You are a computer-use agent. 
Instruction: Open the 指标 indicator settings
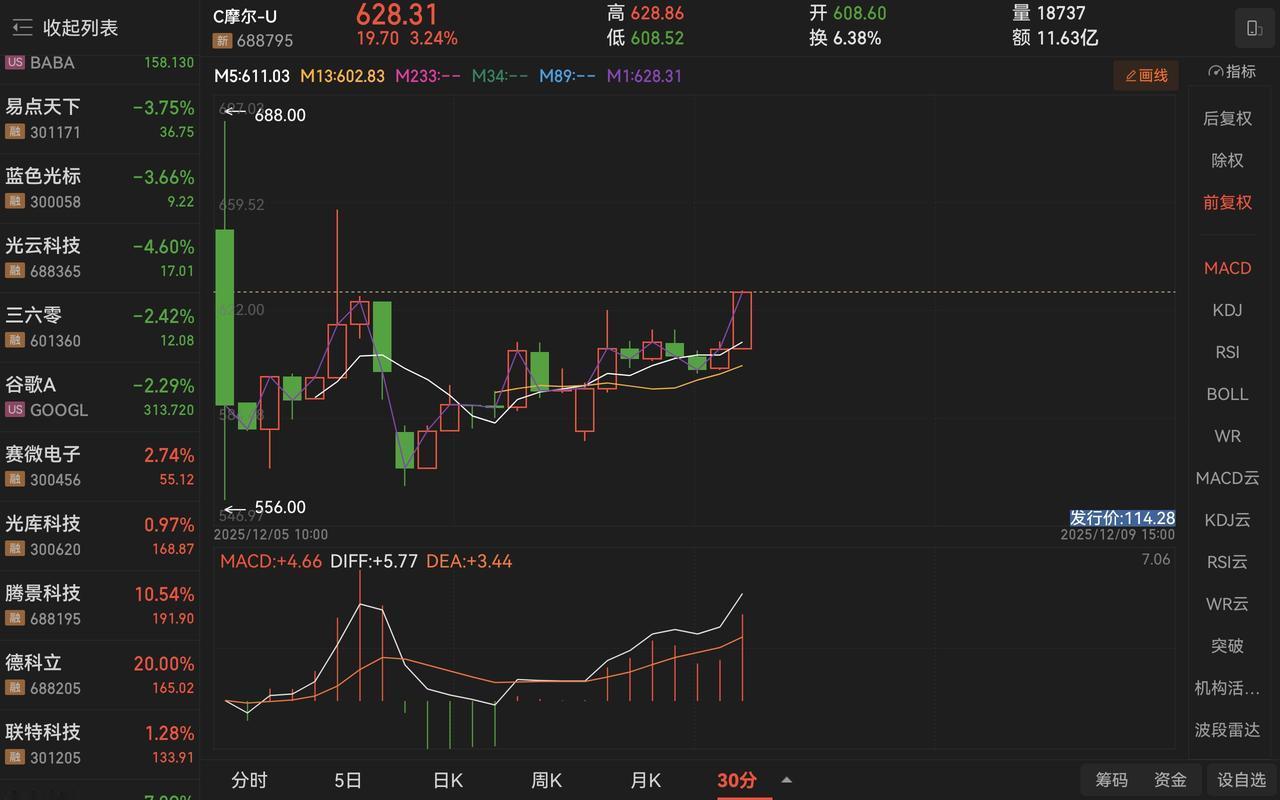click(1232, 71)
